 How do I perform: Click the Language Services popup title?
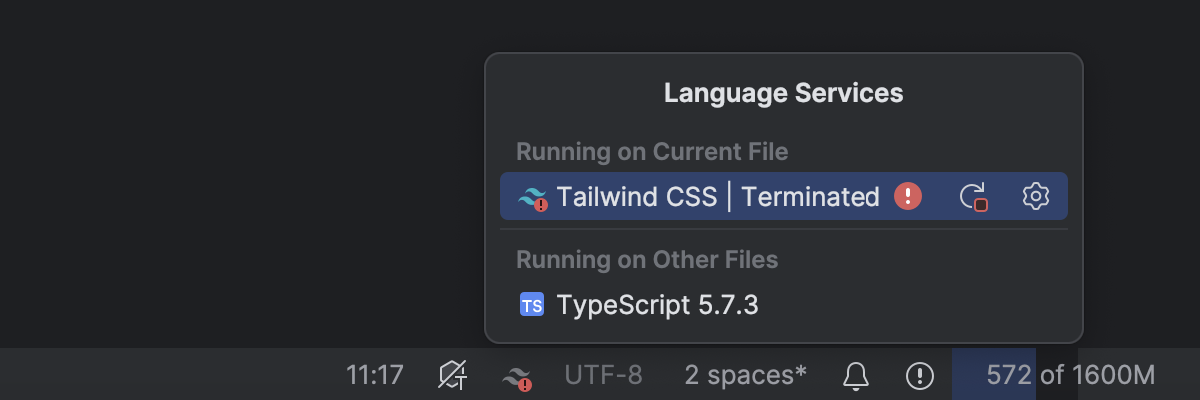click(783, 93)
